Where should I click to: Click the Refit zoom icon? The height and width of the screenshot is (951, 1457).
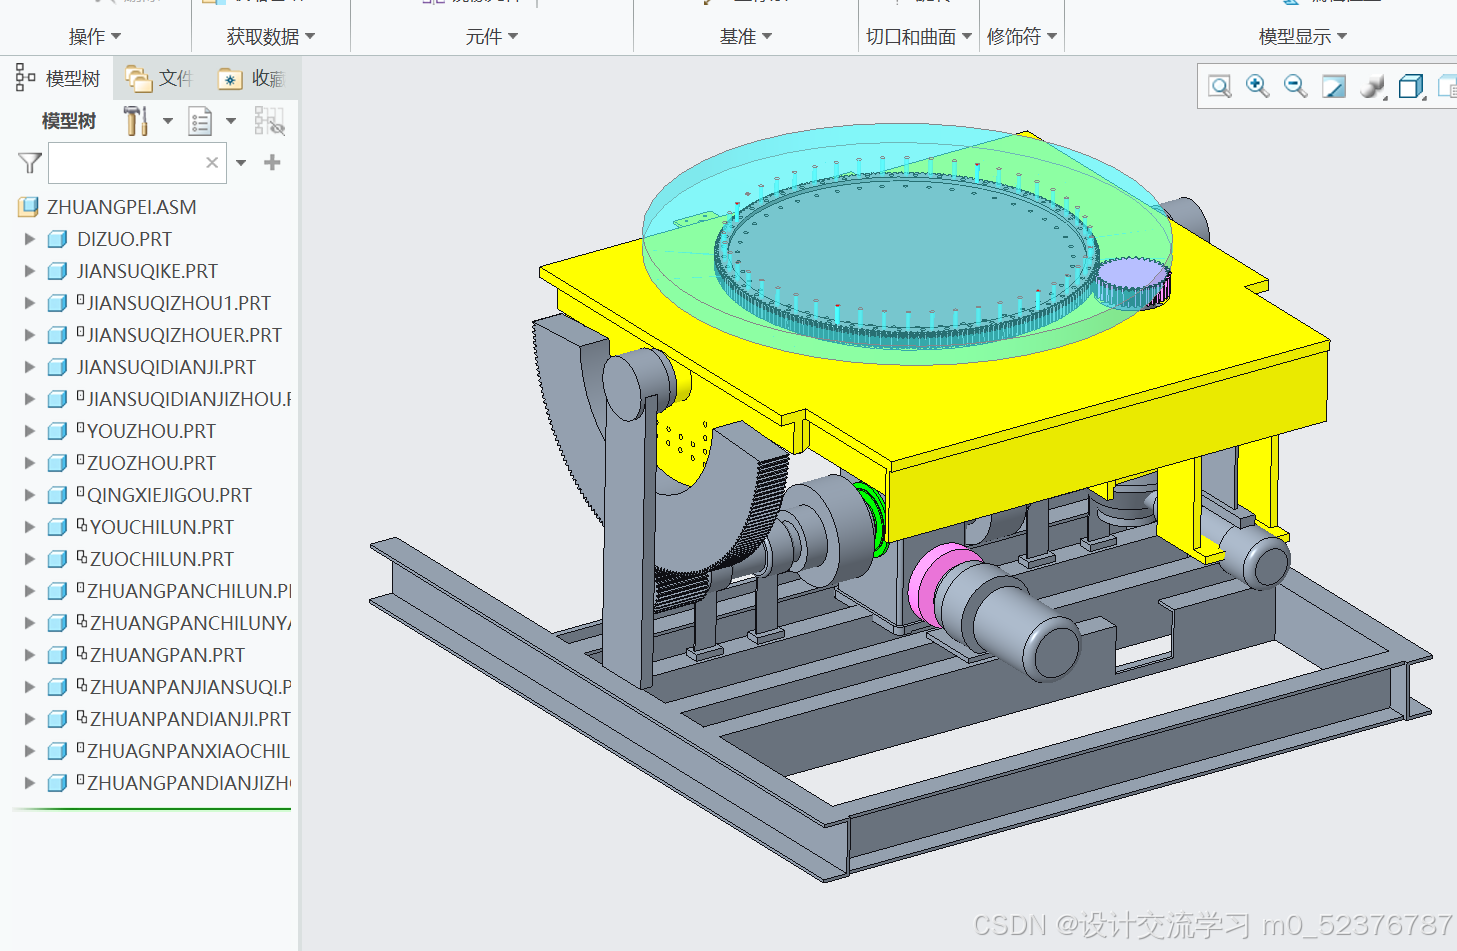pyautogui.click(x=1219, y=86)
